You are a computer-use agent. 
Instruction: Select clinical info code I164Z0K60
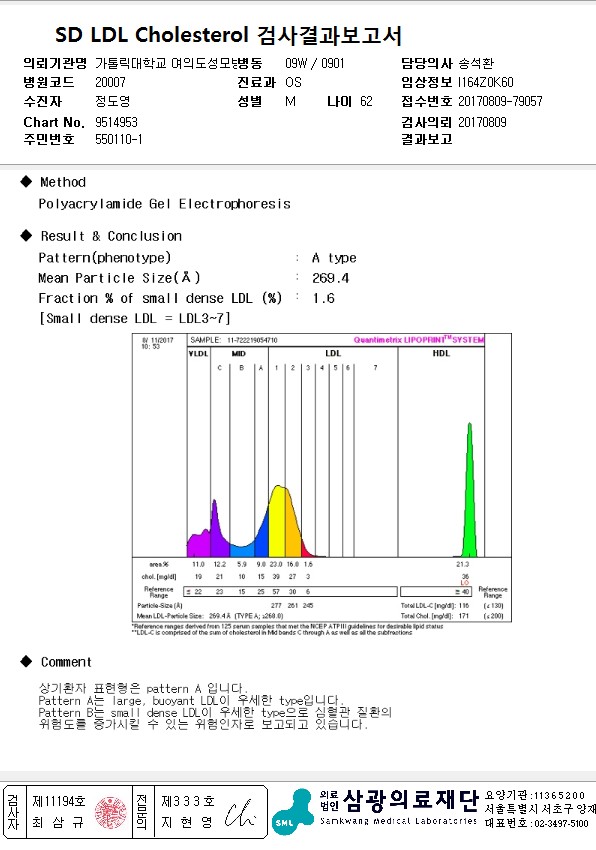coord(485,82)
